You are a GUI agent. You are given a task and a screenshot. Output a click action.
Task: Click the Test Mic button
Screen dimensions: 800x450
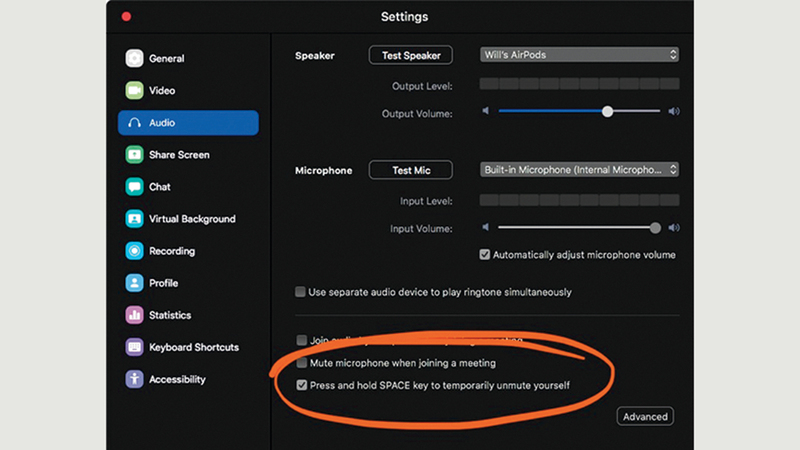(x=410, y=170)
